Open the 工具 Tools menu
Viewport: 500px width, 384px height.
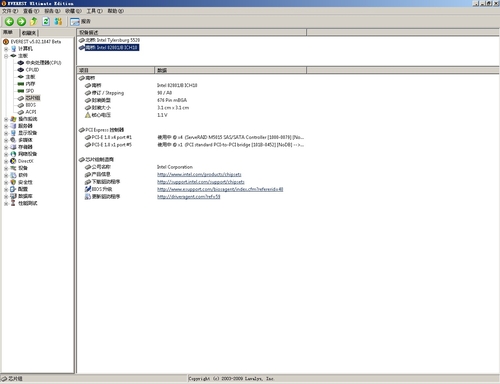point(95,11)
